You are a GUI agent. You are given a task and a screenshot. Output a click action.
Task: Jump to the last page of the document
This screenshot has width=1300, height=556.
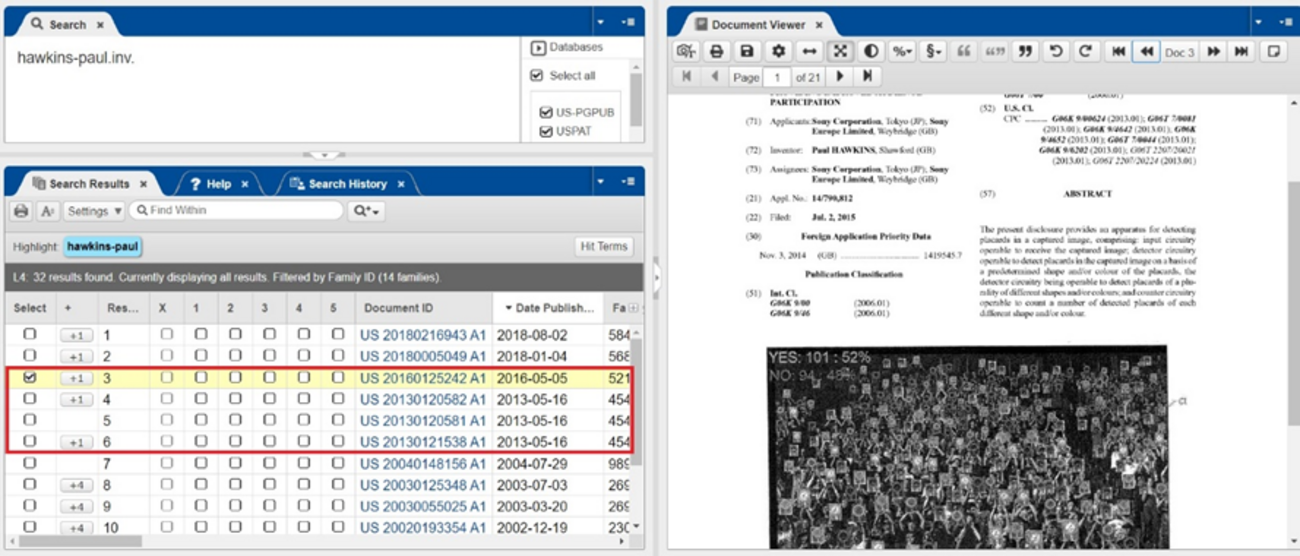tap(867, 76)
